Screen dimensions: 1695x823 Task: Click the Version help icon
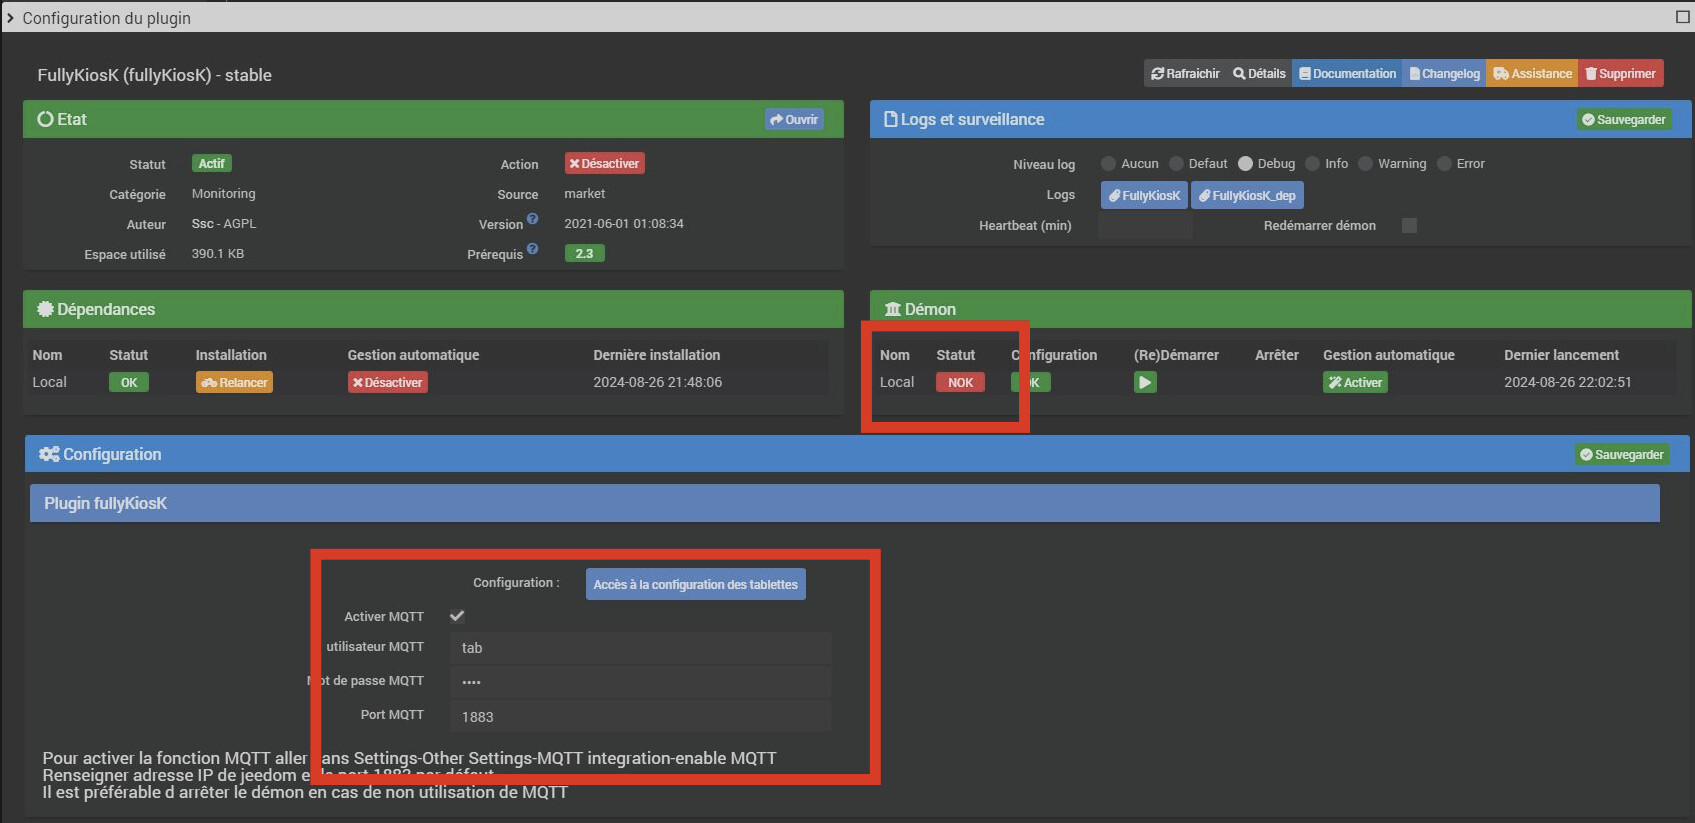click(x=532, y=219)
